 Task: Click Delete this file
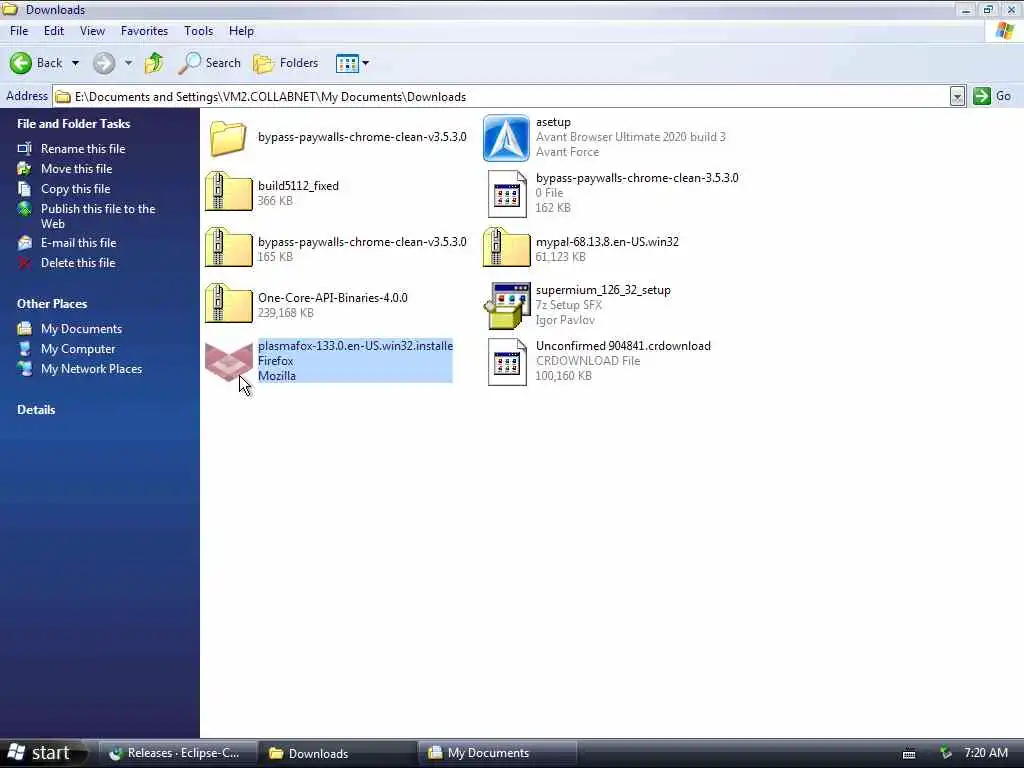coord(78,263)
